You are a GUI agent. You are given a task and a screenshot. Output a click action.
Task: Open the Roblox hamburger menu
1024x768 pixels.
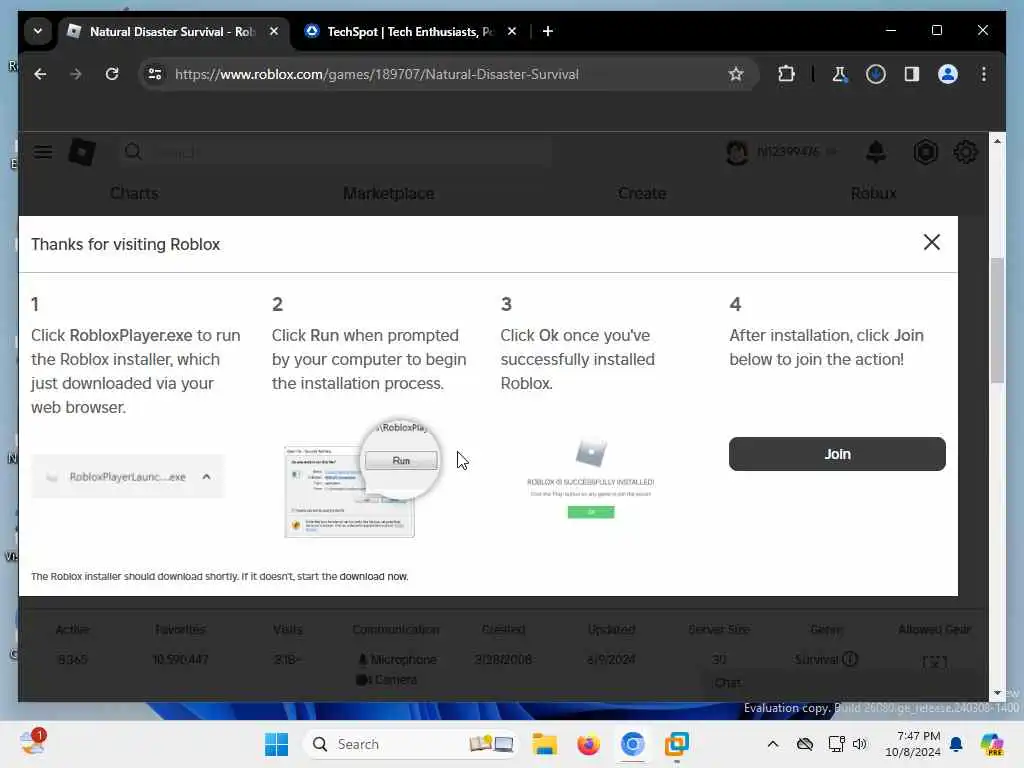pyautogui.click(x=43, y=152)
